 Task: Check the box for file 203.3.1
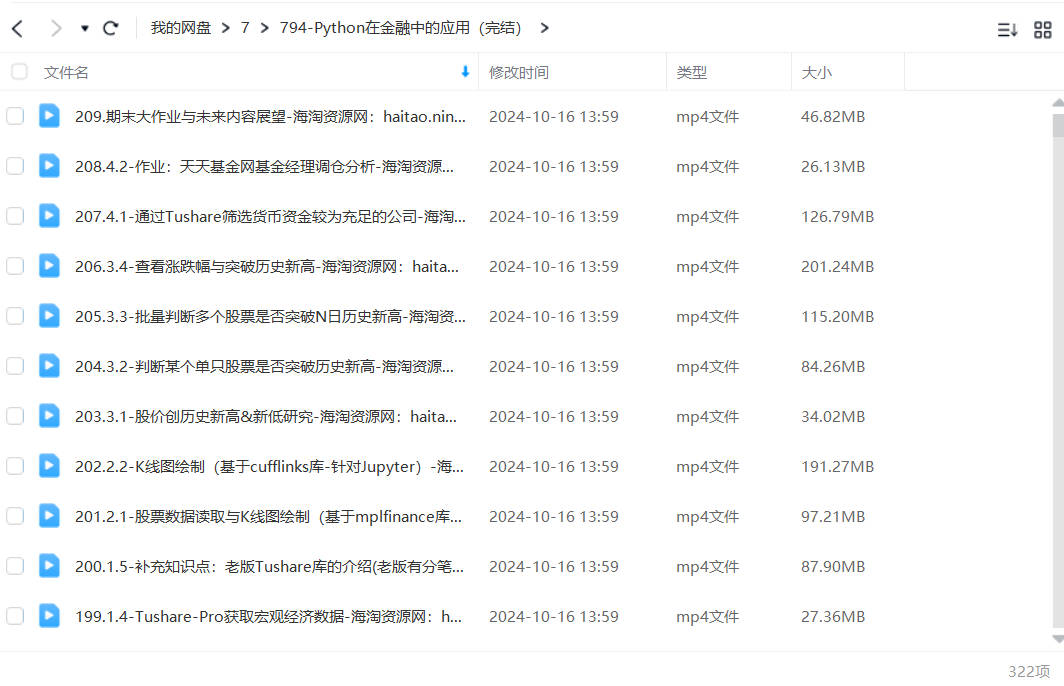point(15,416)
